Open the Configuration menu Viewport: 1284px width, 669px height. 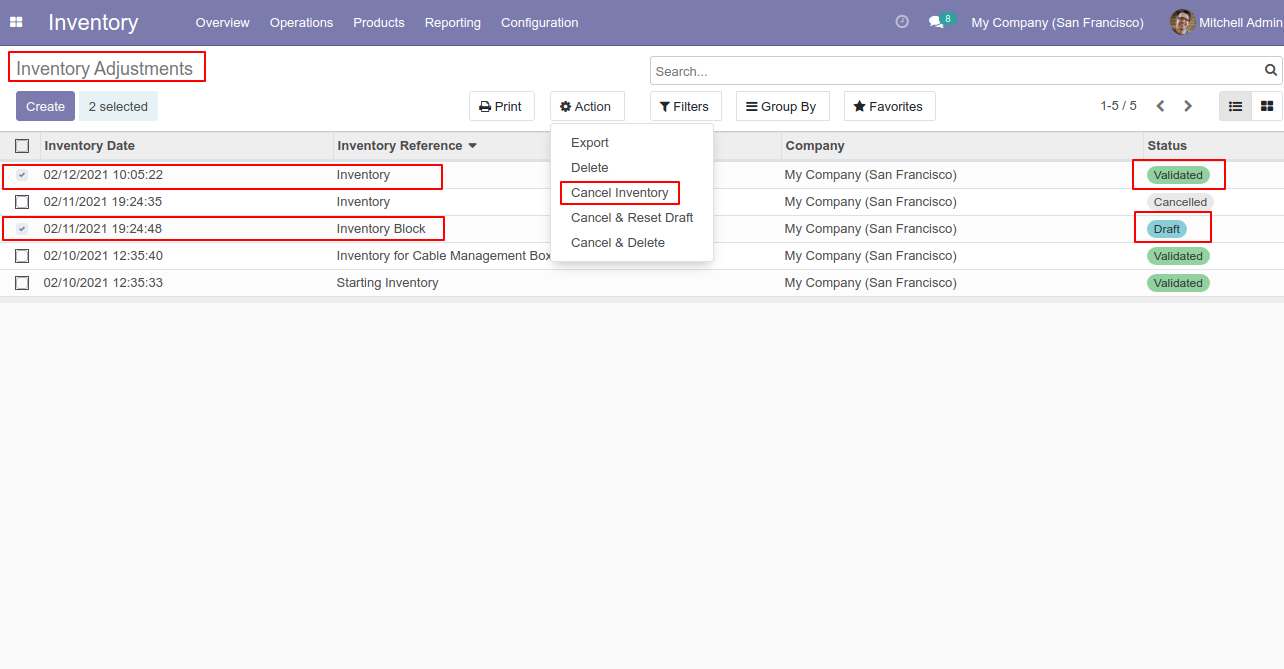(x=539, y=22)
